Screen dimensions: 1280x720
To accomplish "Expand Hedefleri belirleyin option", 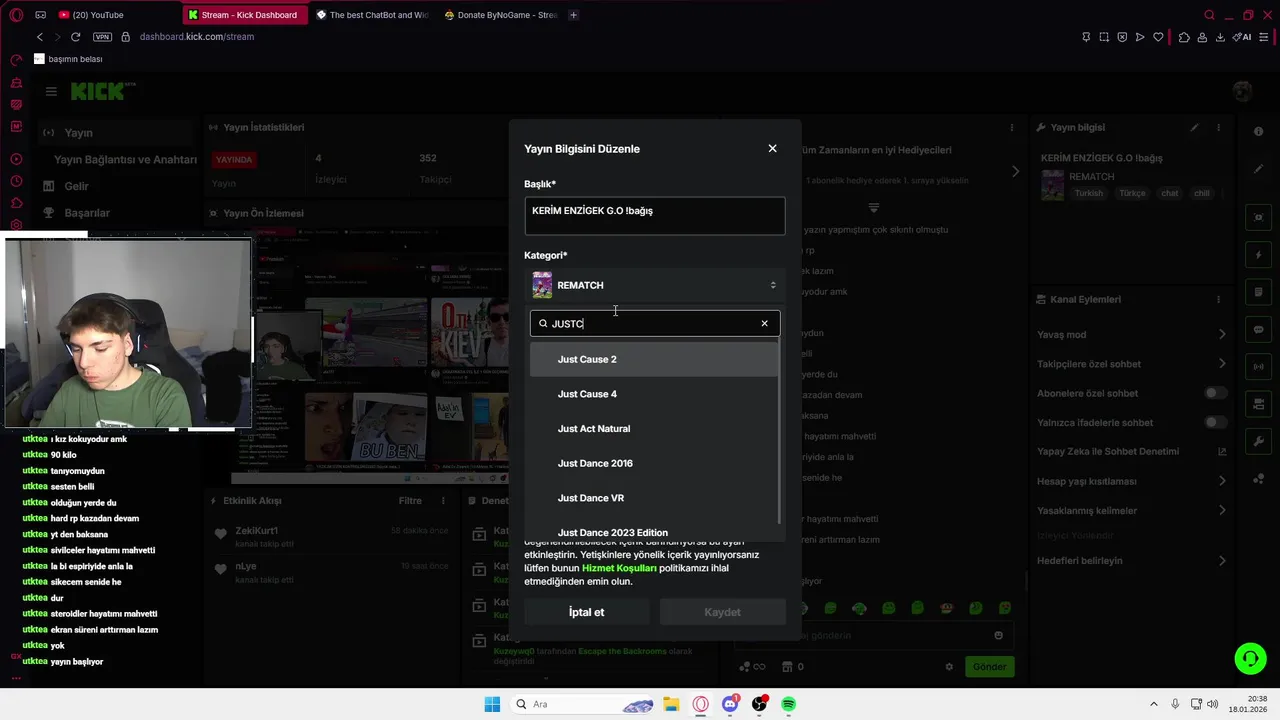I will pos(1221,560).
